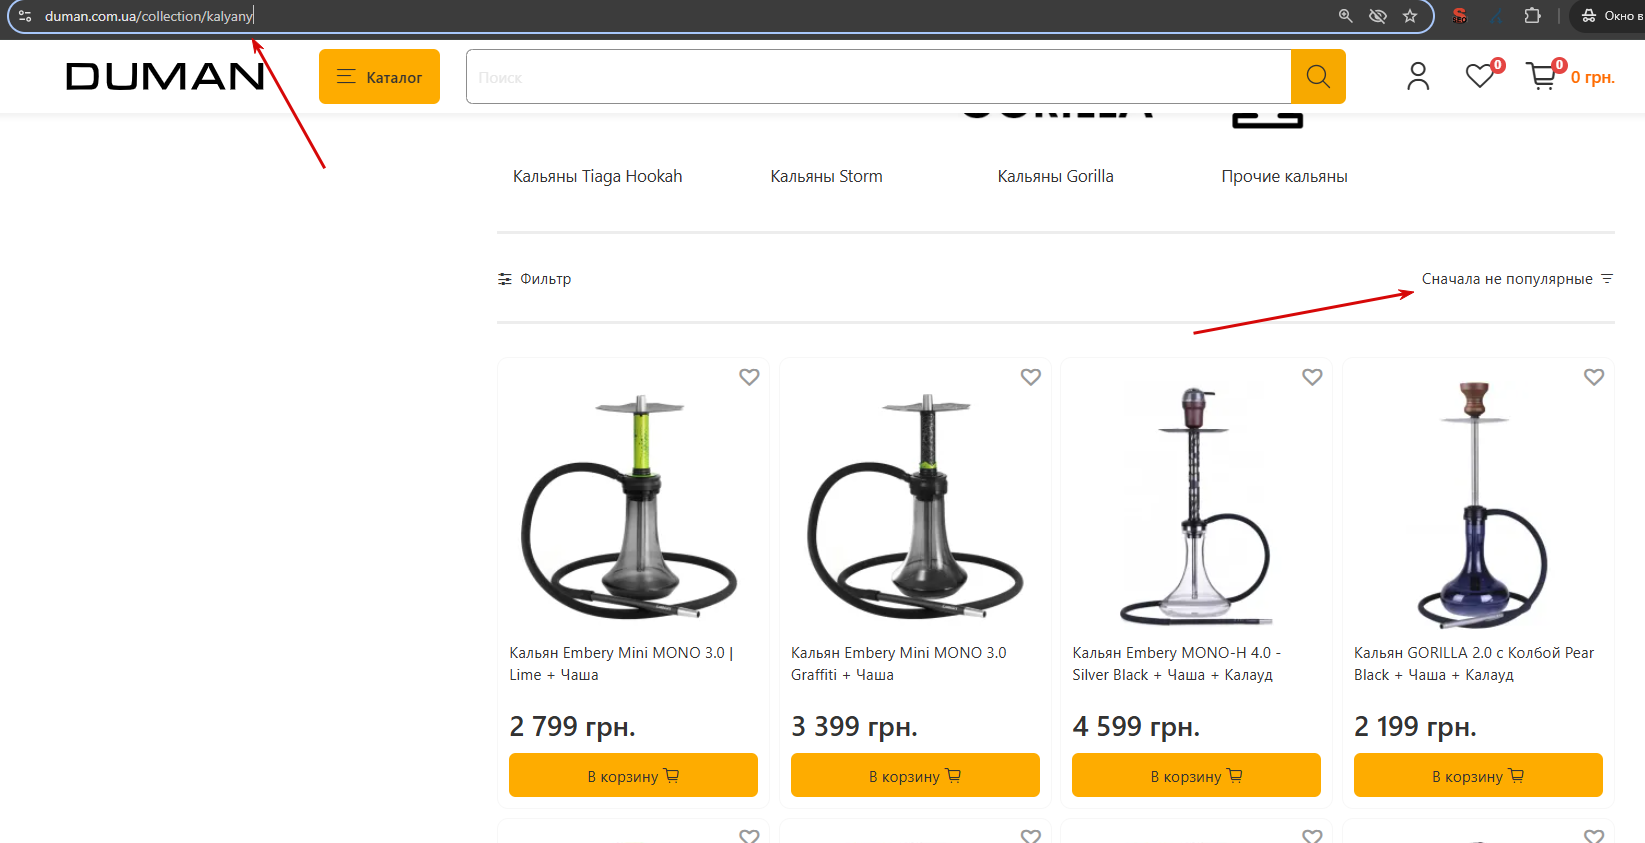Image resolution: width=1645 pixels, height=843 pixels.
Task: Open title Кальян Embery MONO-H 4.0 Silver Black
Action: (x=1177, y=664)
